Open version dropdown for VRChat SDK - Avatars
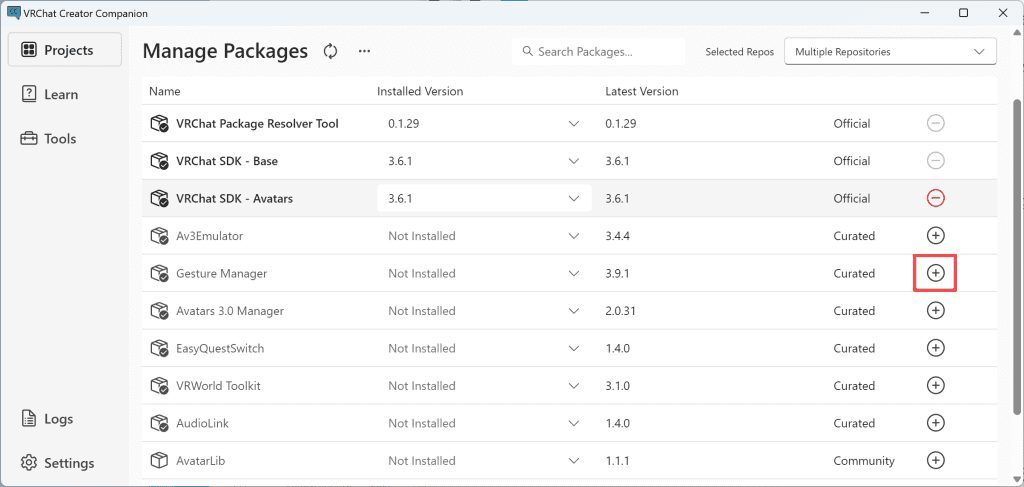This screenshot has height=487, width=1024. tap(574, 199)
